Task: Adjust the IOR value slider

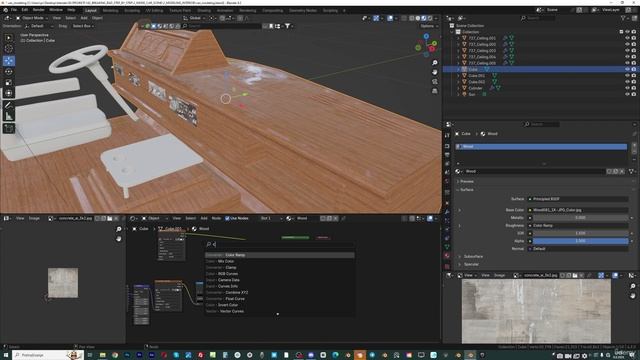Action: [580, 233]
